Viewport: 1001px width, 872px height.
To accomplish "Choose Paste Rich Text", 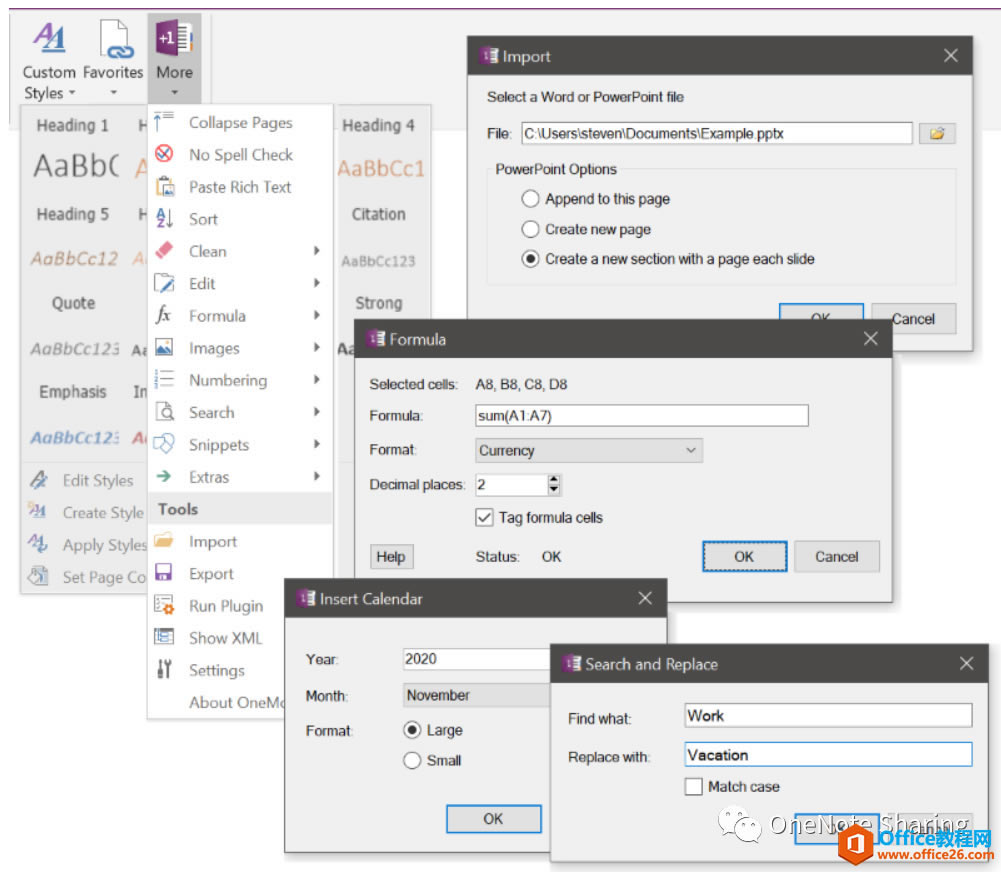I will pos(240,187).
